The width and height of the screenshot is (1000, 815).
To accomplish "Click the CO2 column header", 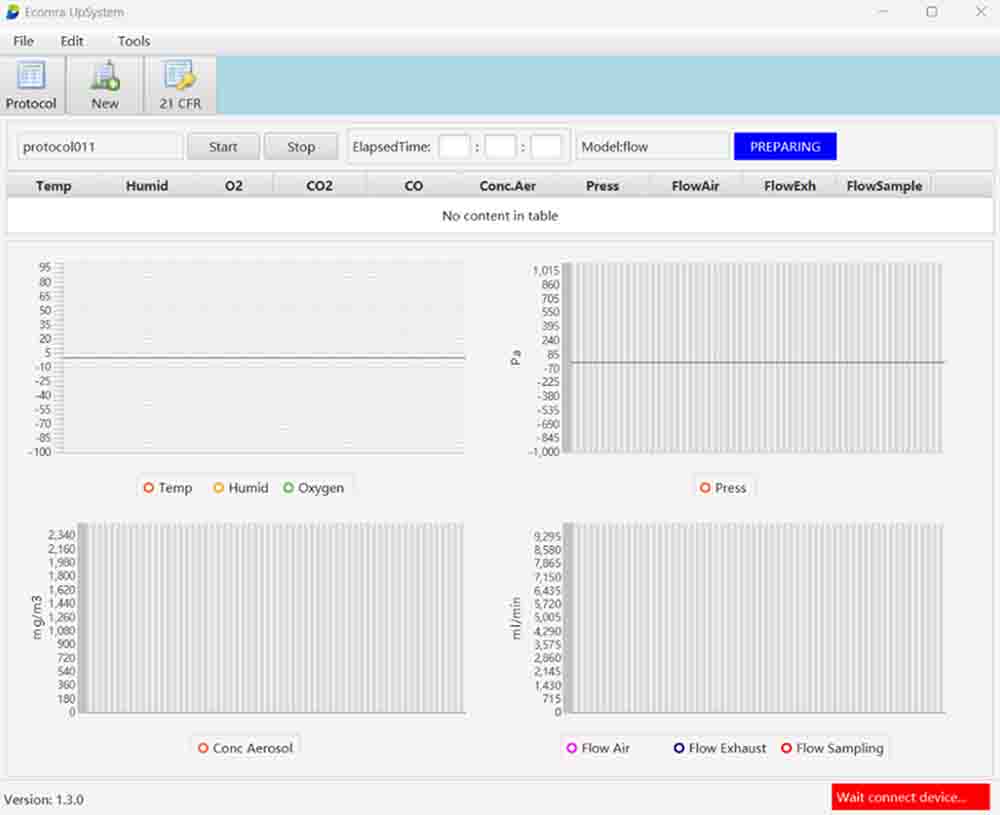I will pyautogui.click(x=320, y=186).
